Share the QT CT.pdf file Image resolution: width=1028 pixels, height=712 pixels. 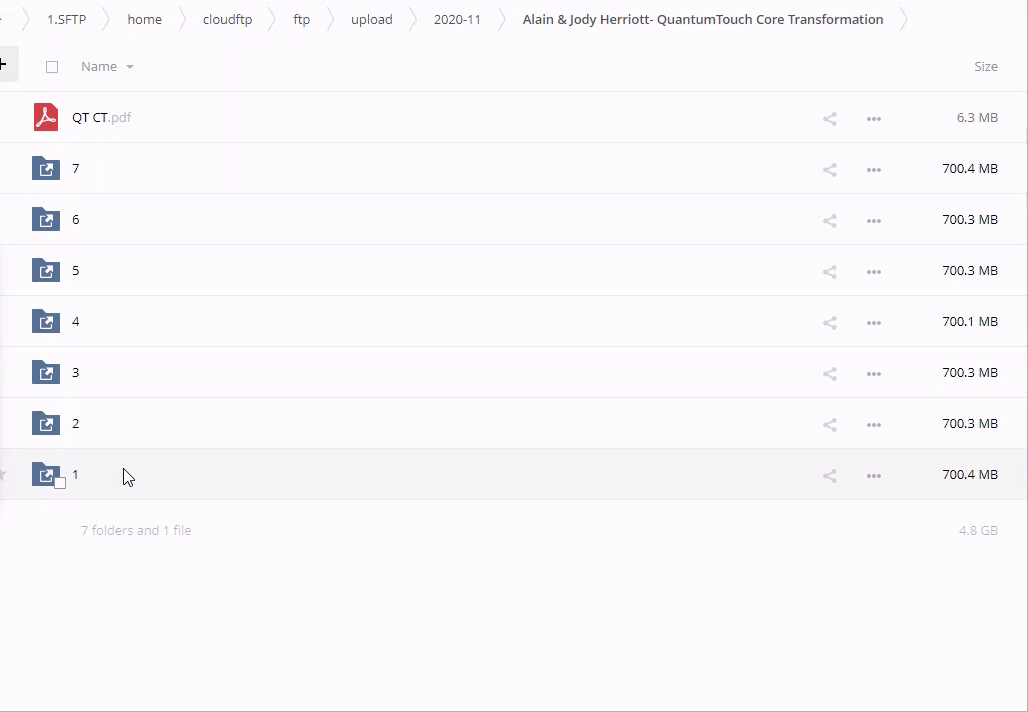(829, 119)
